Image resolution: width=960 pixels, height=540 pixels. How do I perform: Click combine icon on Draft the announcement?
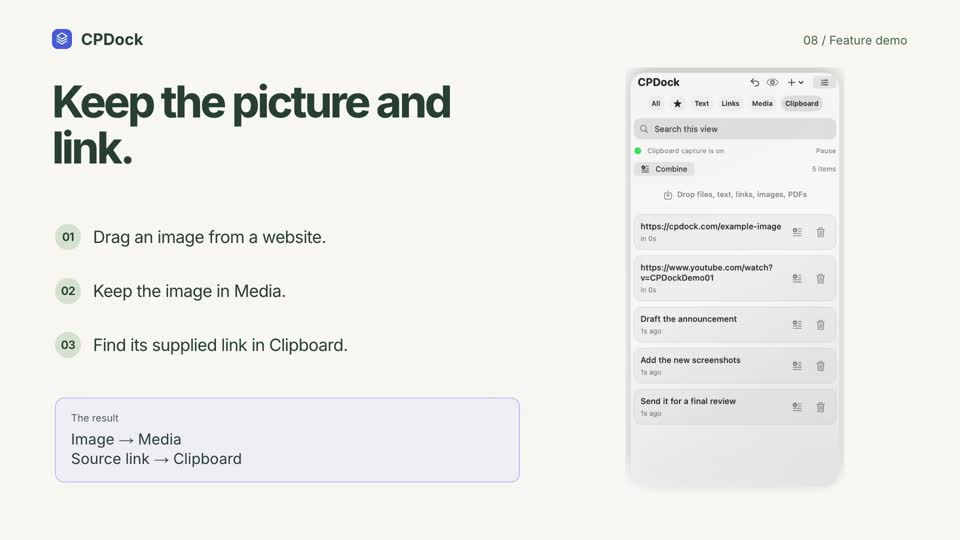click(x=797, y=324)
